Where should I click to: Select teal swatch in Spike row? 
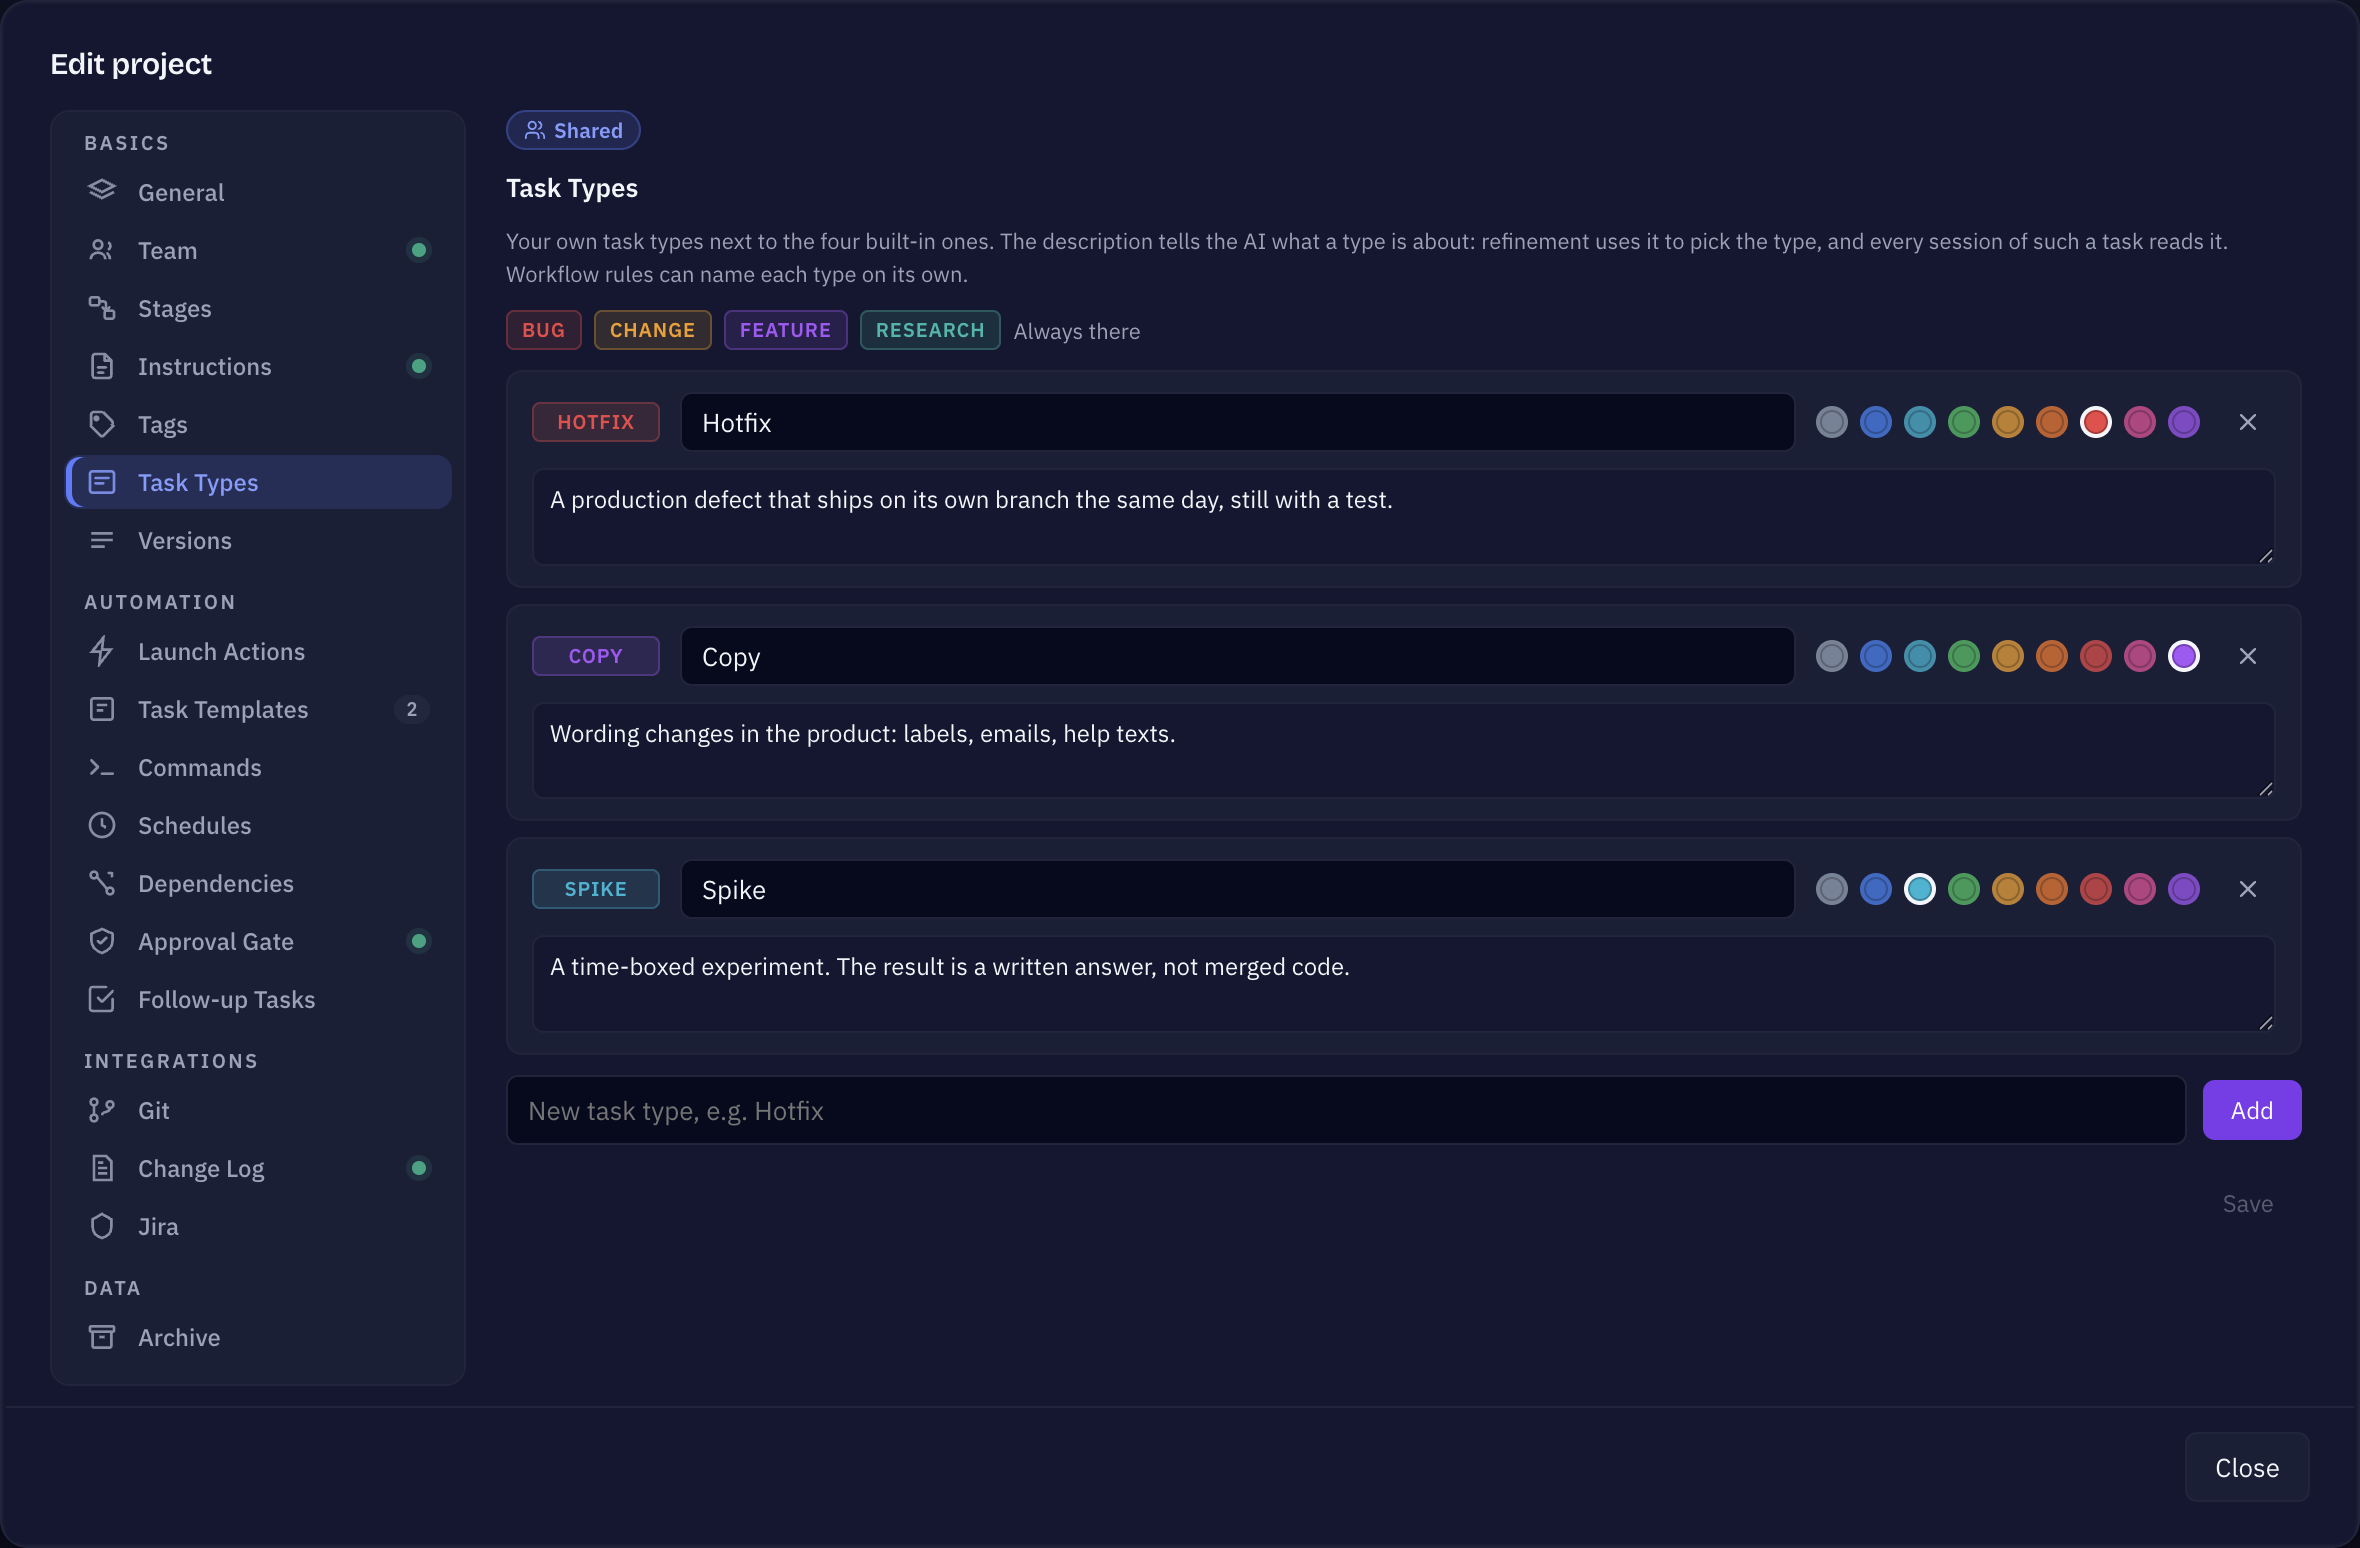[x=1919, y=889]
